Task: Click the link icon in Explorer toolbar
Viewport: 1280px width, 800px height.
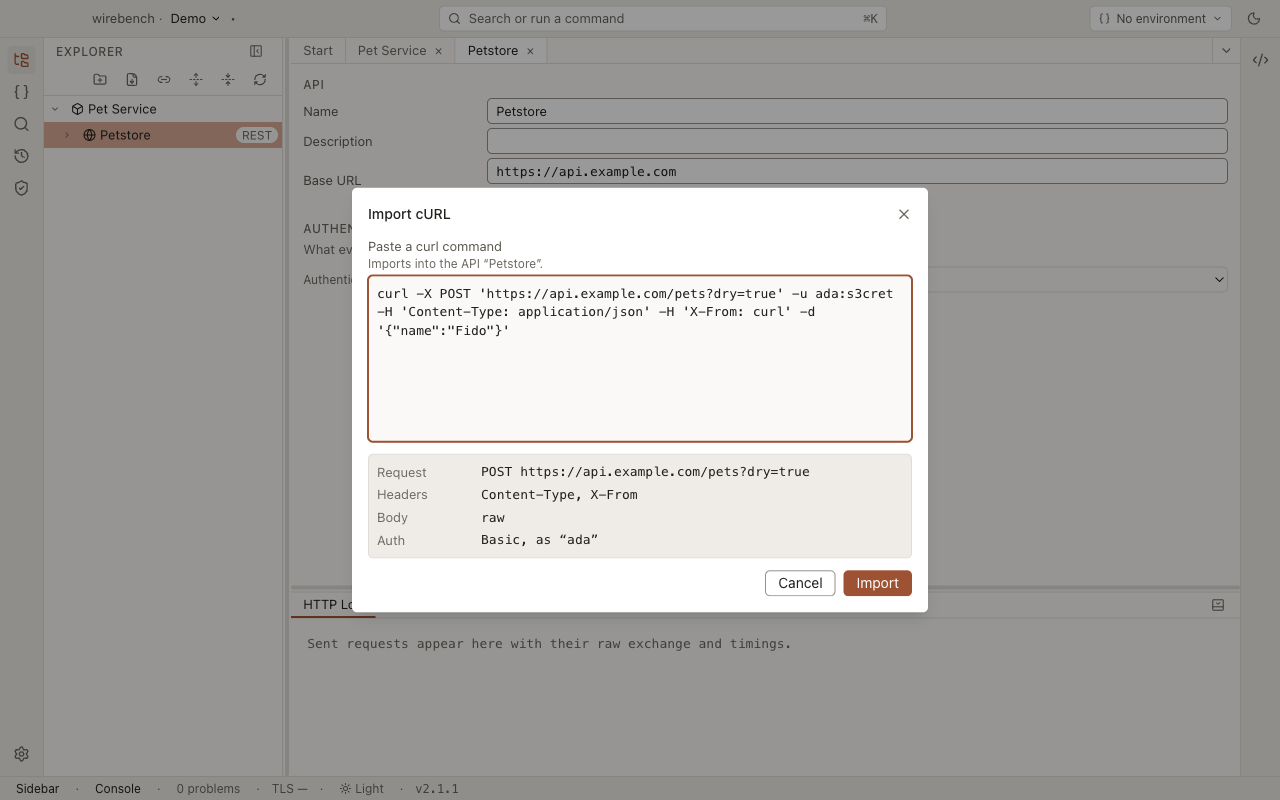Action: (164, 79)
